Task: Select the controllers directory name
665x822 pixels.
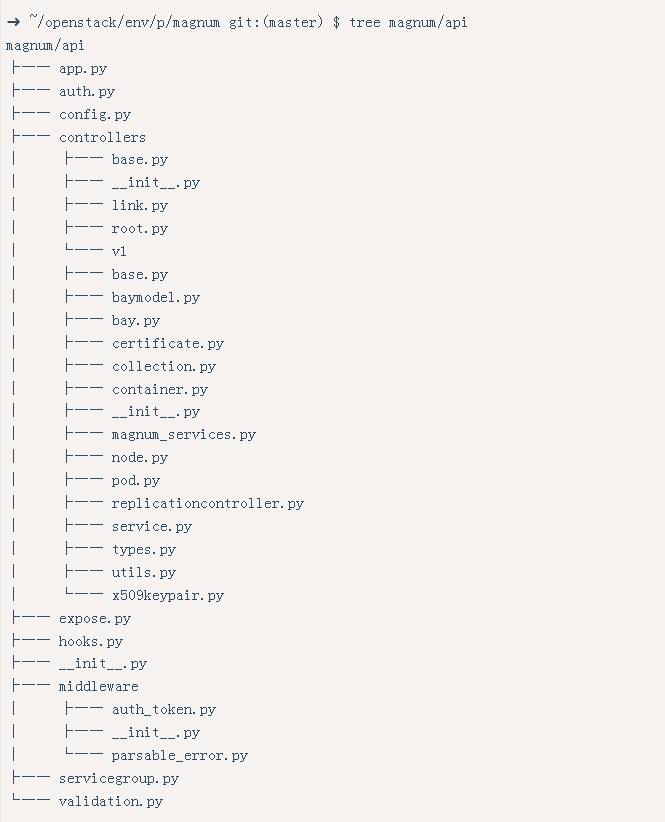Action: [102, 137]
